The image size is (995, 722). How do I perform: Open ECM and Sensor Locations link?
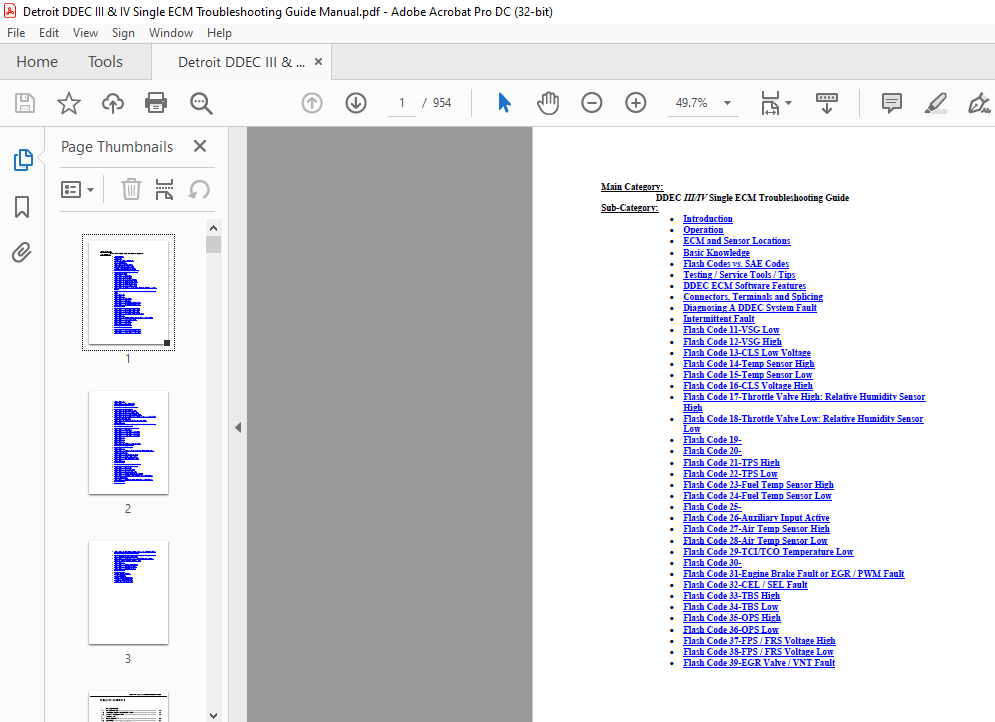[737, 241]
